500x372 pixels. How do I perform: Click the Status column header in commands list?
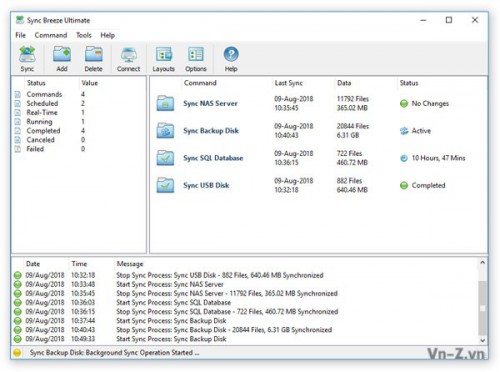tap(409, 83)
